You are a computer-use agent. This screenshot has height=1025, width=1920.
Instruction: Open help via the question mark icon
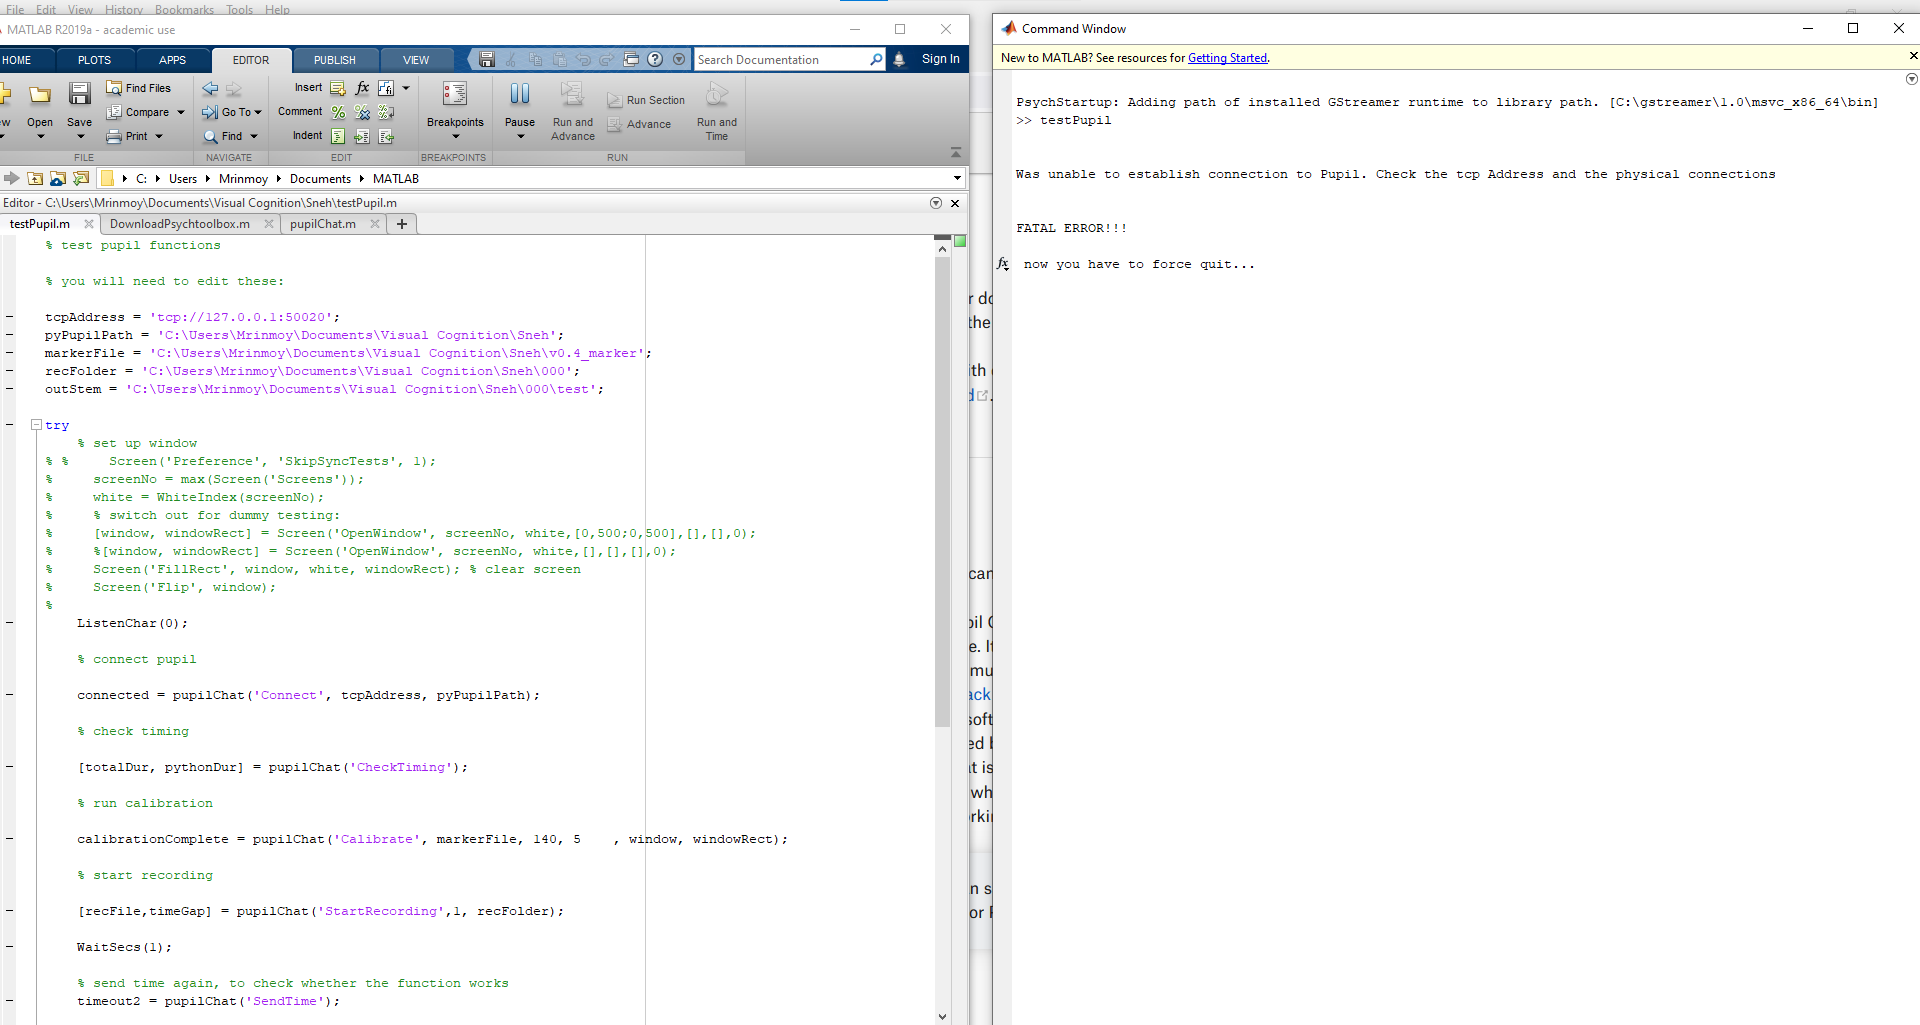(655, 60)
